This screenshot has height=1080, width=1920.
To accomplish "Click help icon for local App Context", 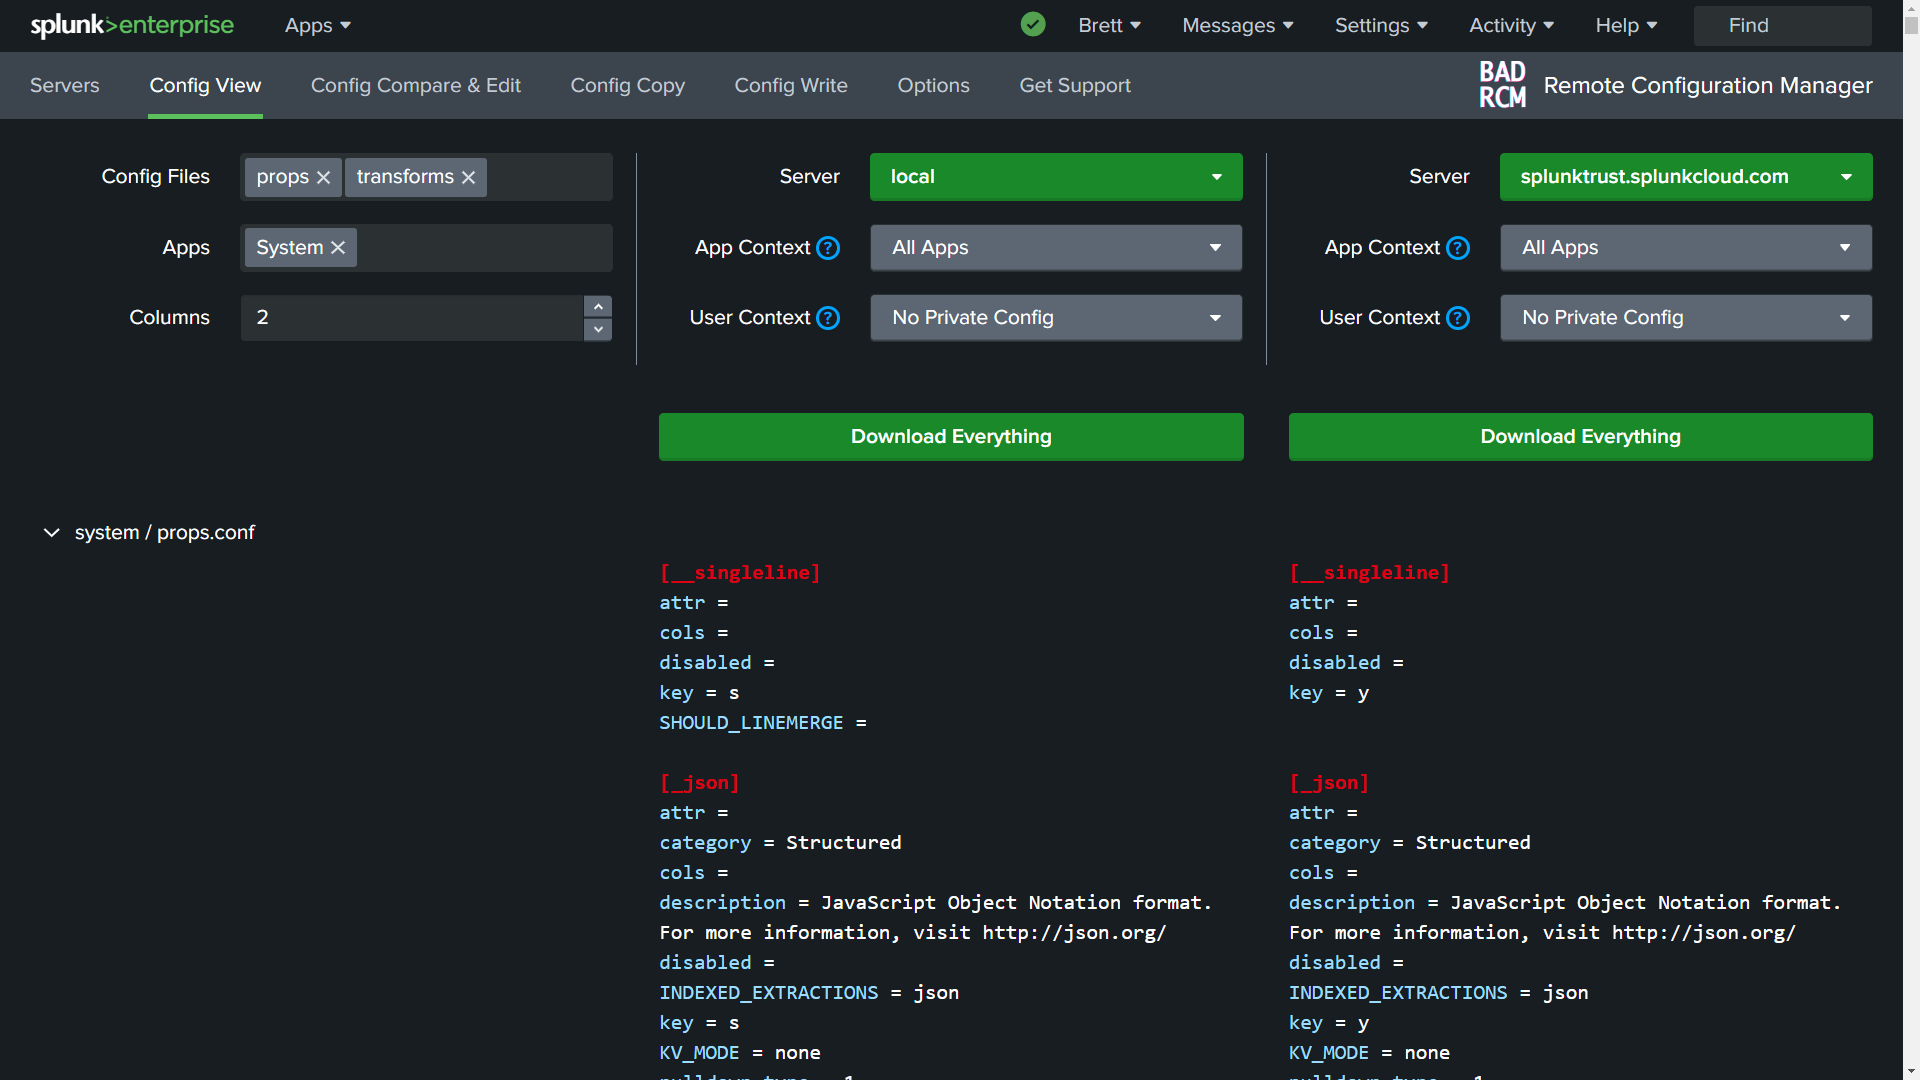I will 828,248.
